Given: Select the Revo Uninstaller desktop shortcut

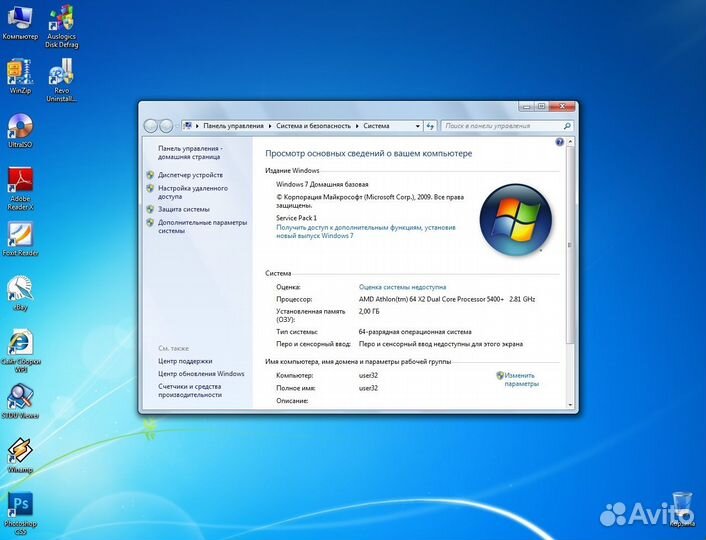Looking at the screenshot, I should pyautogui.click(x=62, y=80).
